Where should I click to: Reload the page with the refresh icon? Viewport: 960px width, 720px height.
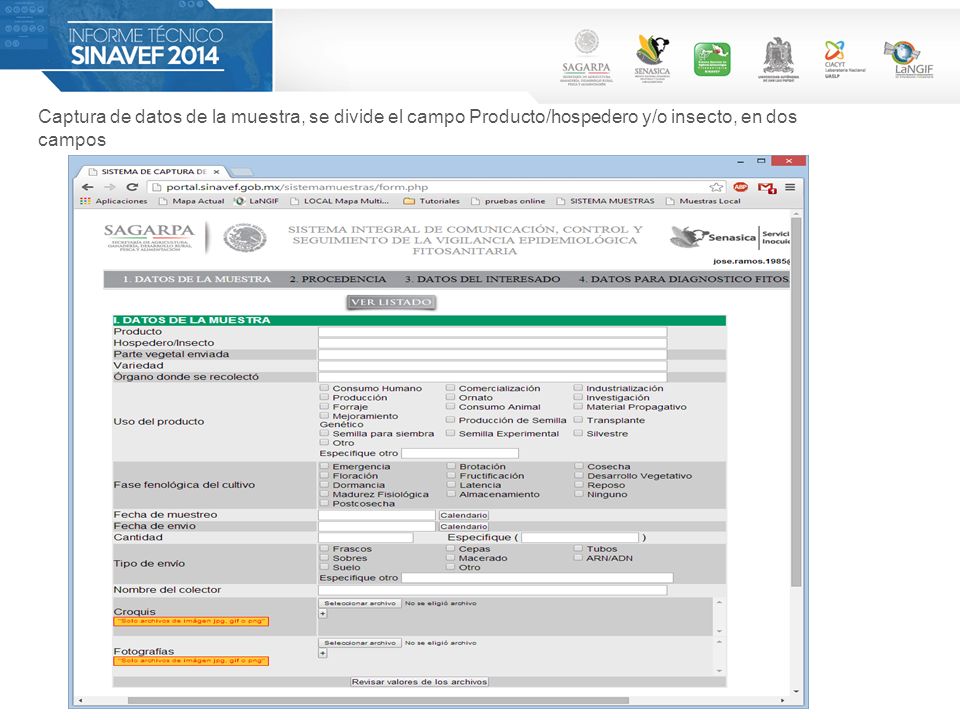coord(132,187)
